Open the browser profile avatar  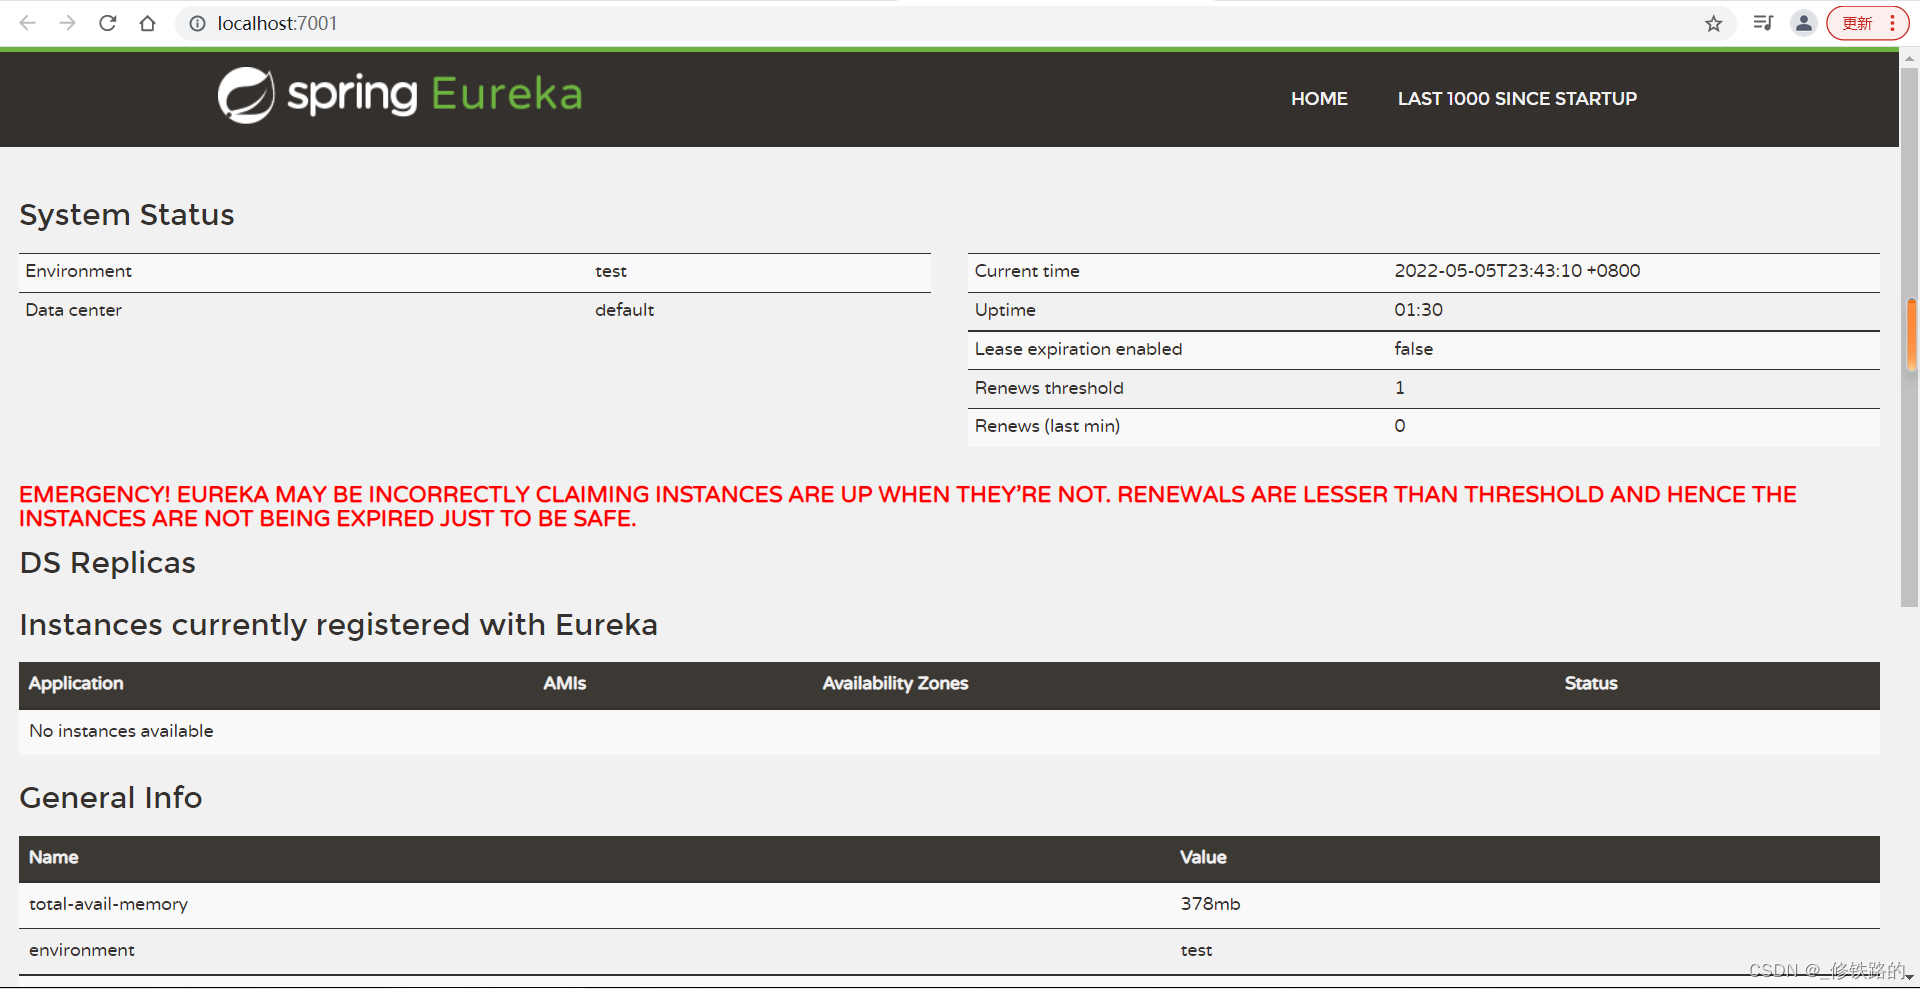tap(1804, 23)
